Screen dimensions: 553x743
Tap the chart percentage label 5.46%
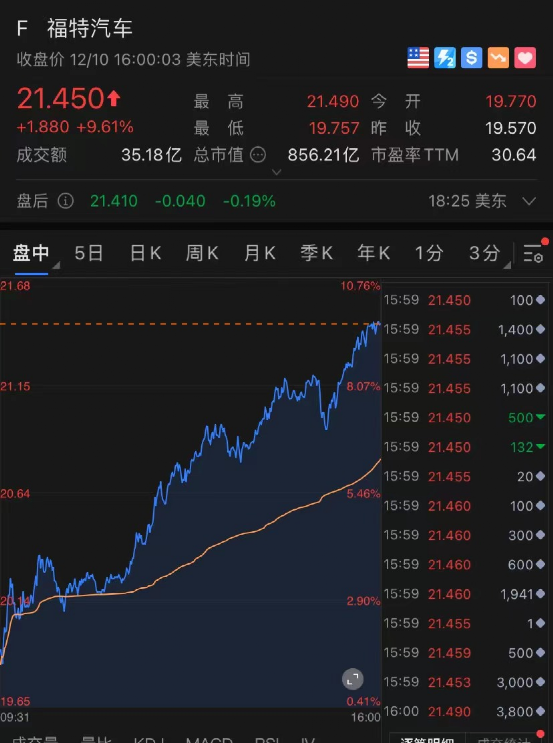pyautogui.click(x=363, y=494)
